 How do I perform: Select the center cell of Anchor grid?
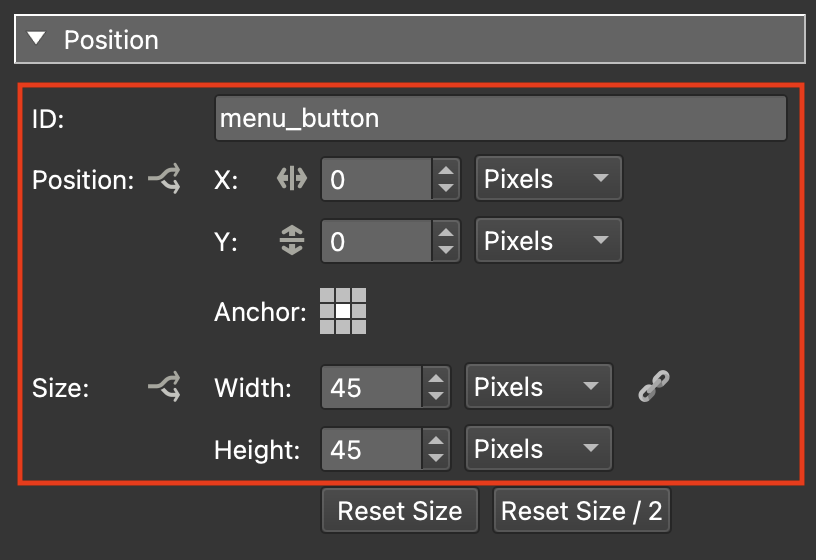tap(343, 311)
